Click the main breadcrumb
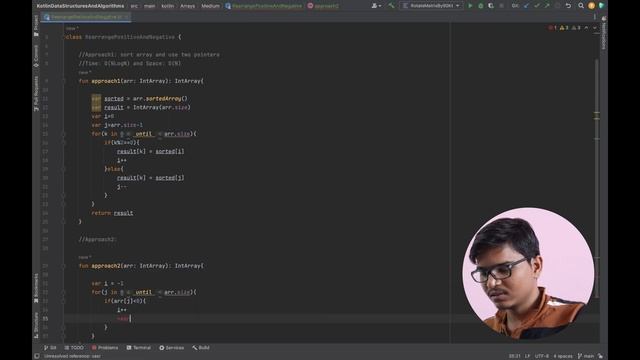Image resolution: width=640 pixels, height=360 pixels. click(149, 6)
